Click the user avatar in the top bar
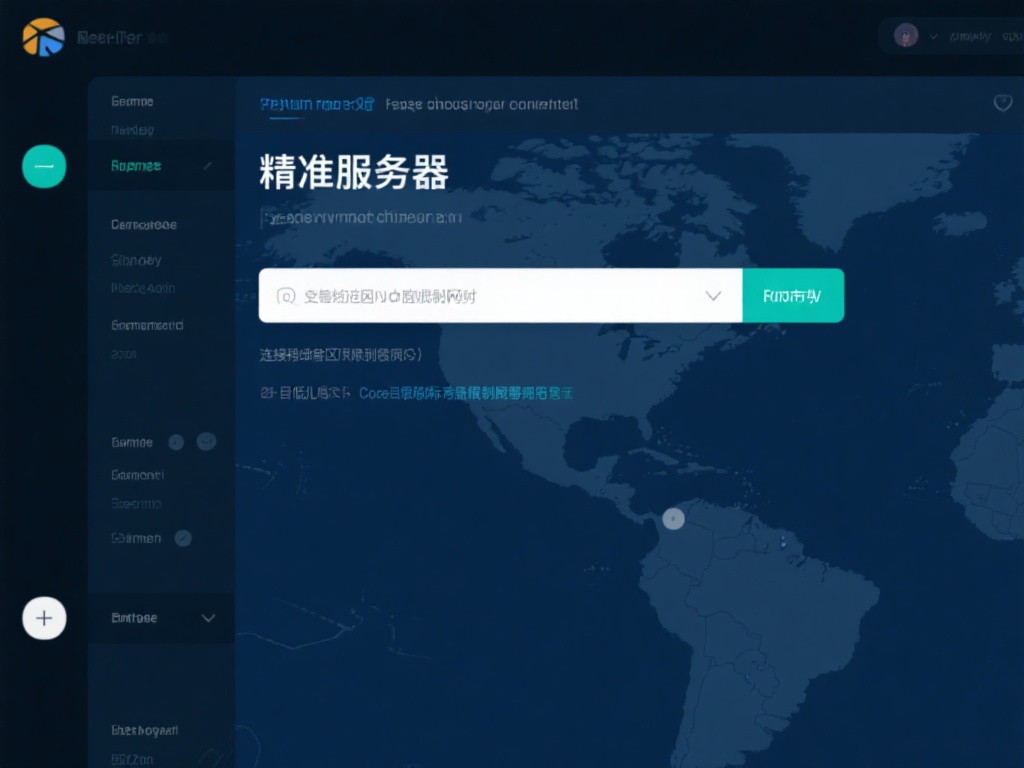 tap(907, 36)
